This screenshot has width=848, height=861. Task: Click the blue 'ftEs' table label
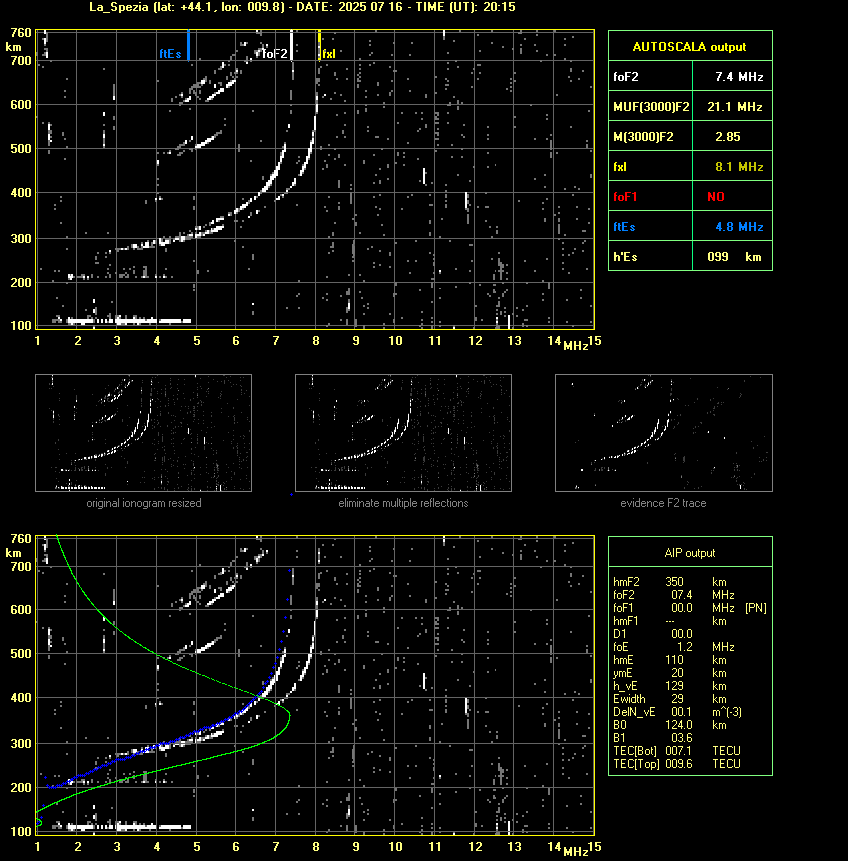(624, 227)
